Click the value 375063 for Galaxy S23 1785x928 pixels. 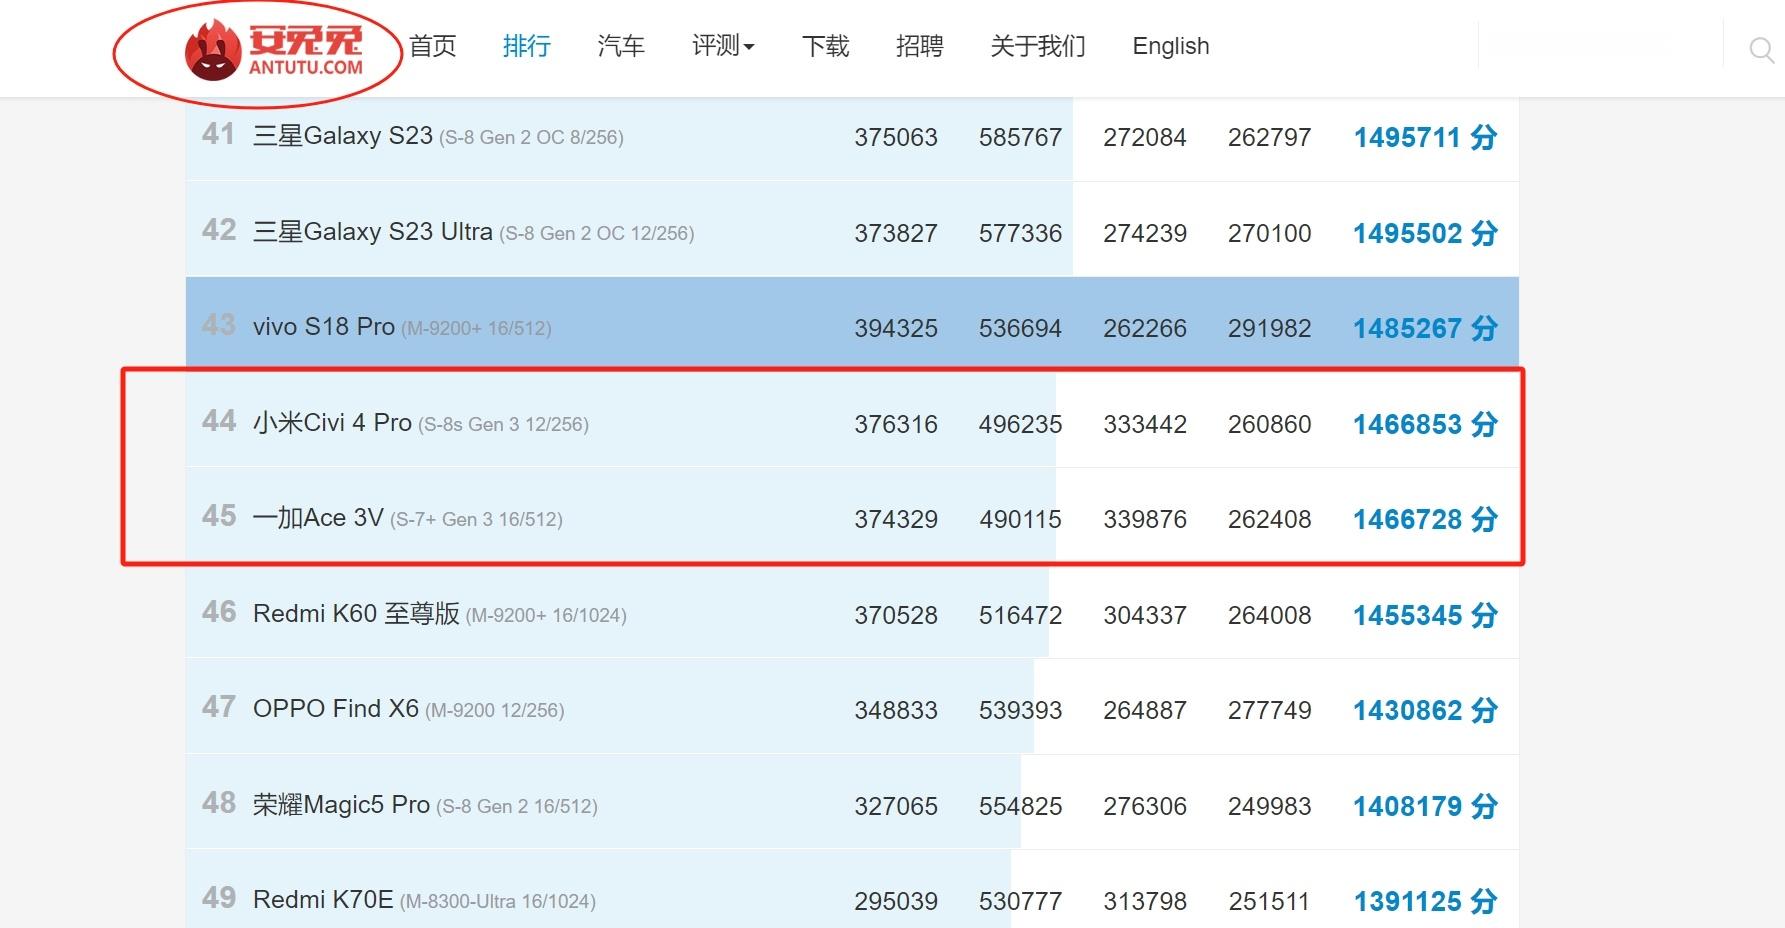896,137
